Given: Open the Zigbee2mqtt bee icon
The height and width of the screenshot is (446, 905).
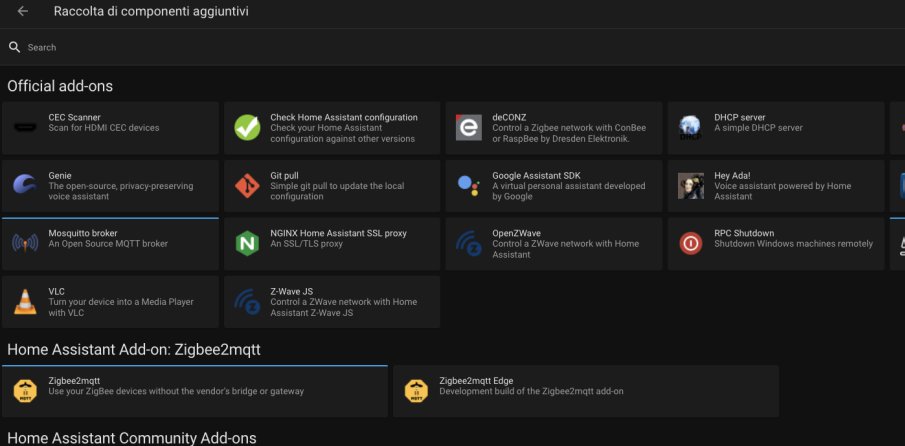Looking at the screenshot, I should [x=25, y=391].
